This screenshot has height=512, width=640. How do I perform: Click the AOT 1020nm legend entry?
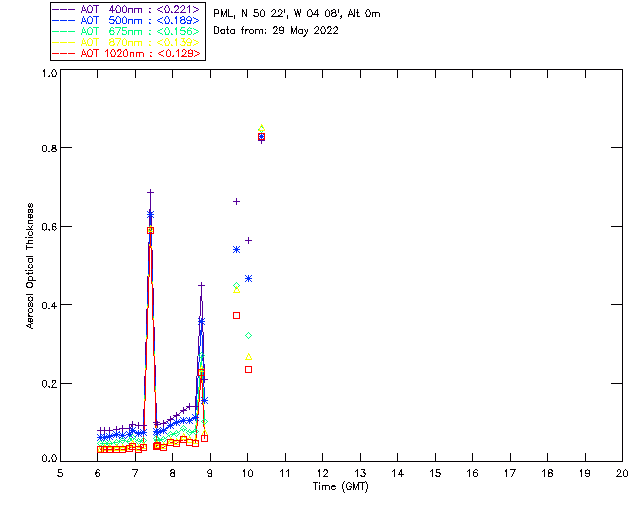point(127,53)
